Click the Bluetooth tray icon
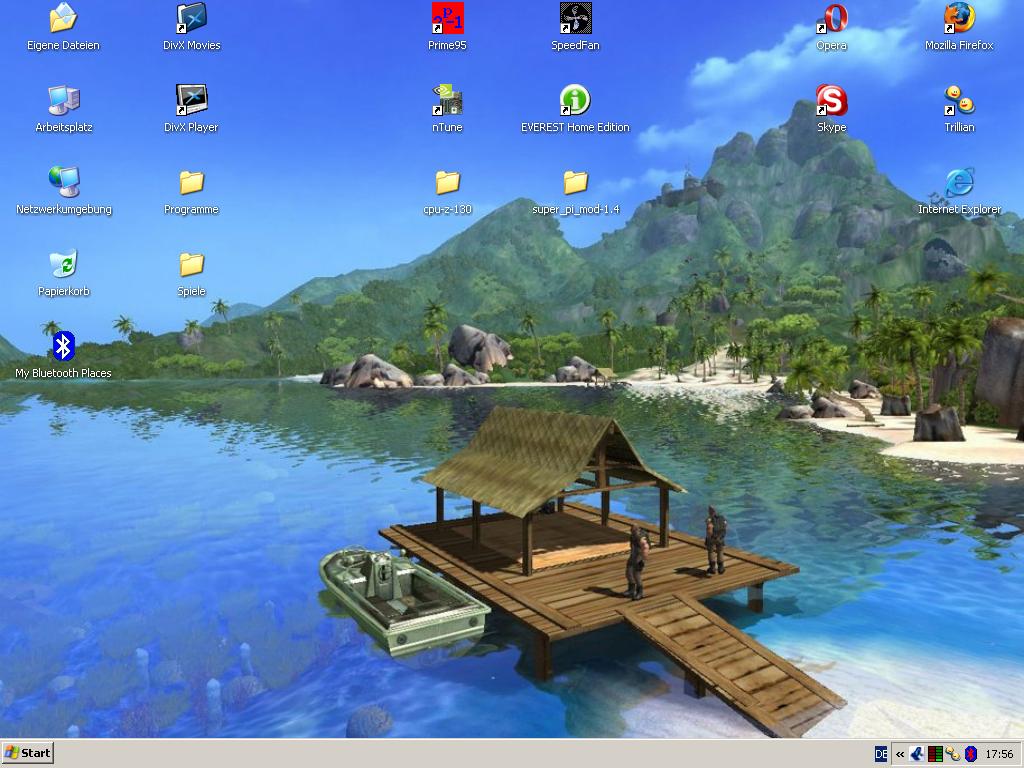 tap(970, 754)
